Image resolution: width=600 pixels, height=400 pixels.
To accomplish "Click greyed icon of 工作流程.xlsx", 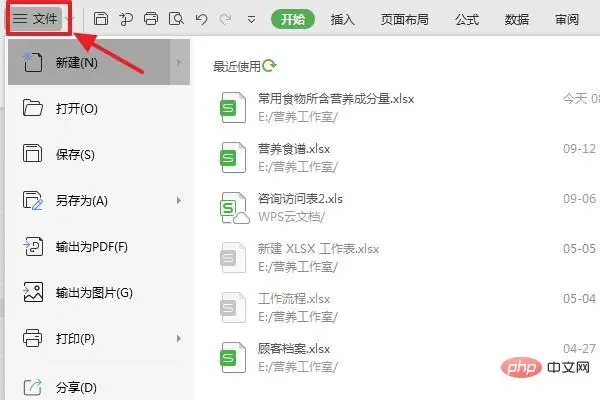I will [x=233, y=307].
